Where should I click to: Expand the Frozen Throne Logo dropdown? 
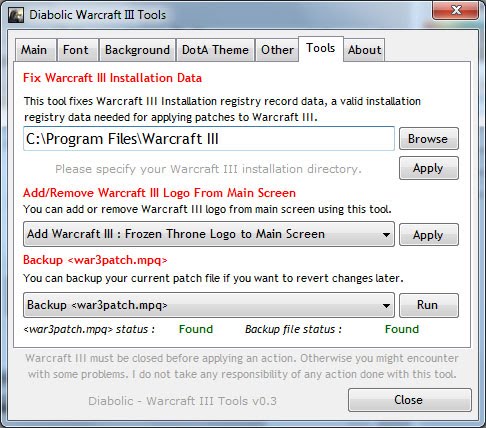(x=209, y=234)
